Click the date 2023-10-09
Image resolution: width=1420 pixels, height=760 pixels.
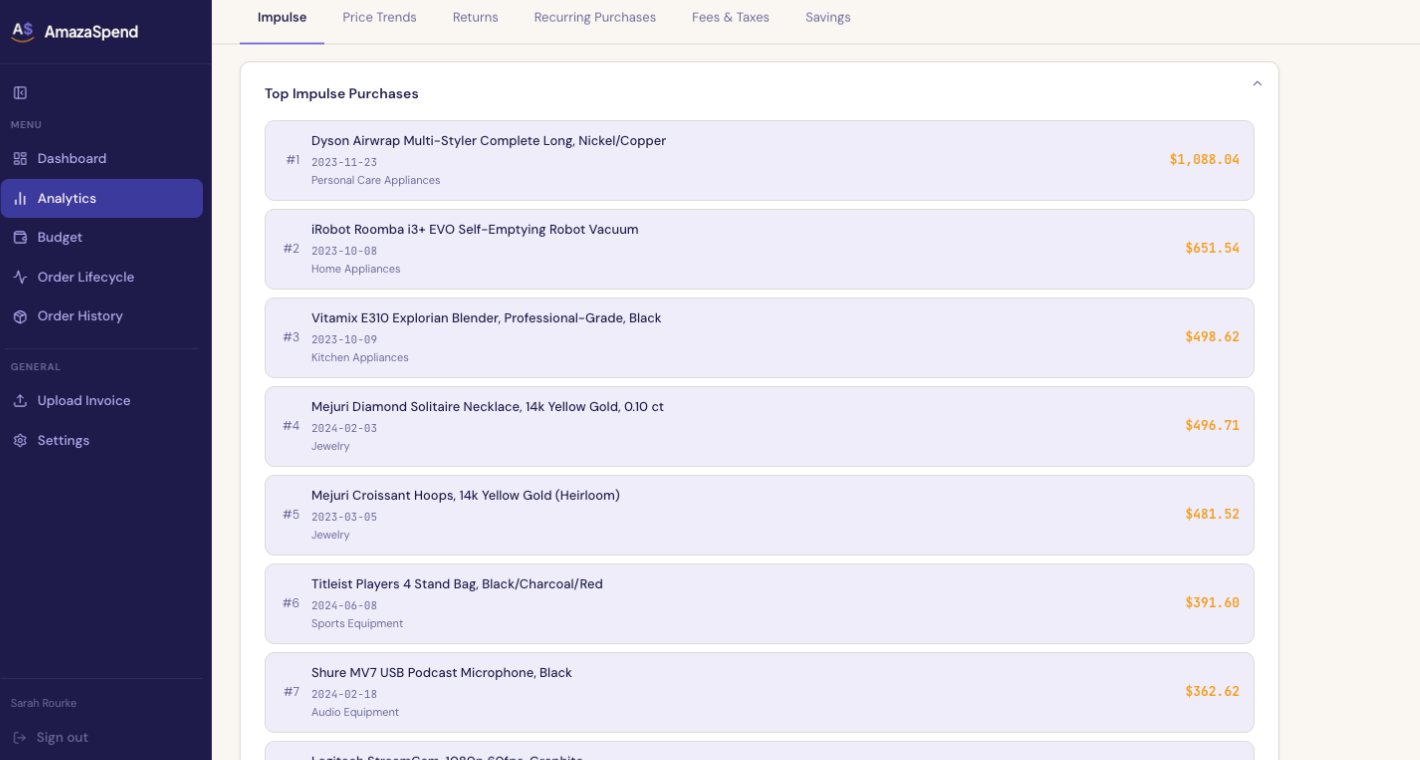coord(344,340)
